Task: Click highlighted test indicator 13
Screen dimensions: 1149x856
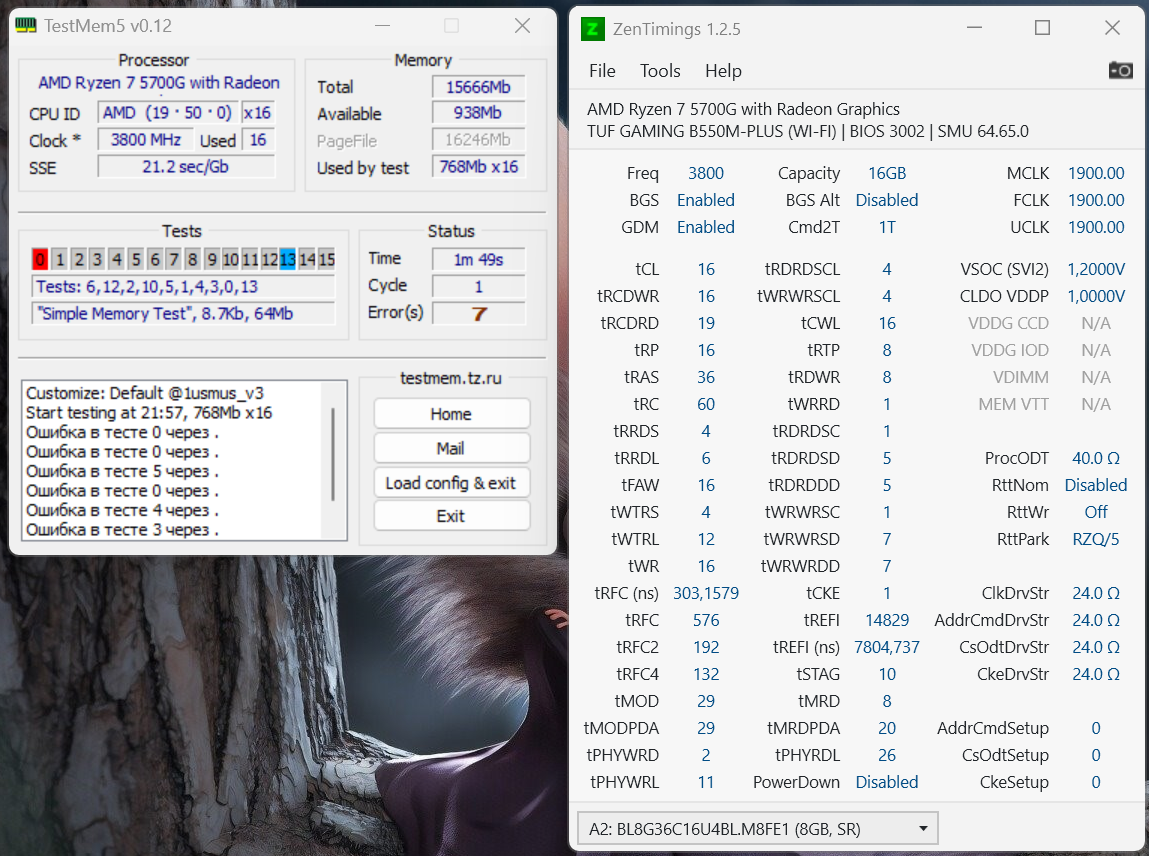Action: click(x=287, y=259)
